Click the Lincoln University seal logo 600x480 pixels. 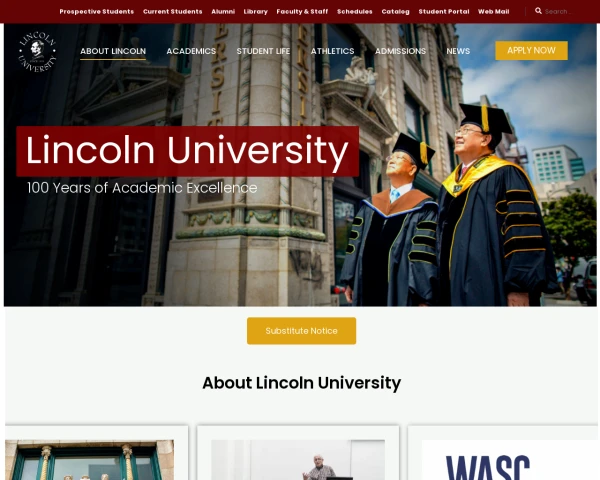[38, 52]
